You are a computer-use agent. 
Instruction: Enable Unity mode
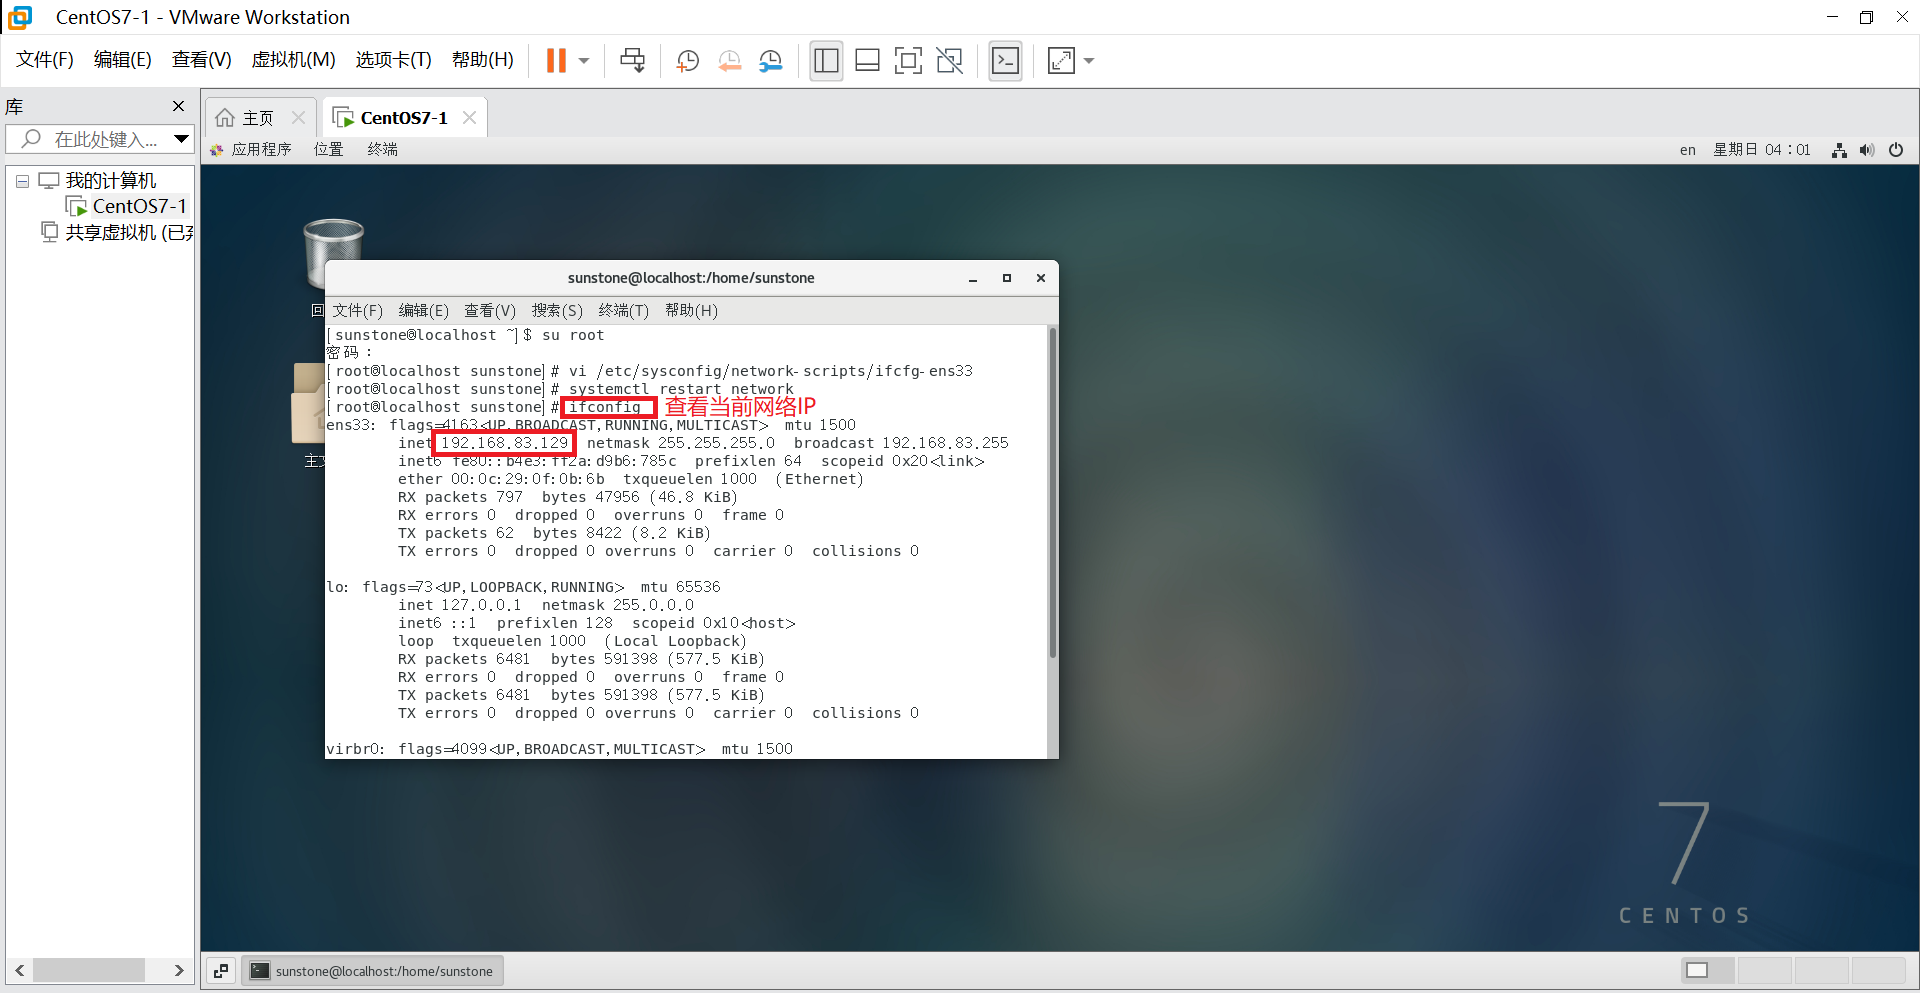point(949,60)
